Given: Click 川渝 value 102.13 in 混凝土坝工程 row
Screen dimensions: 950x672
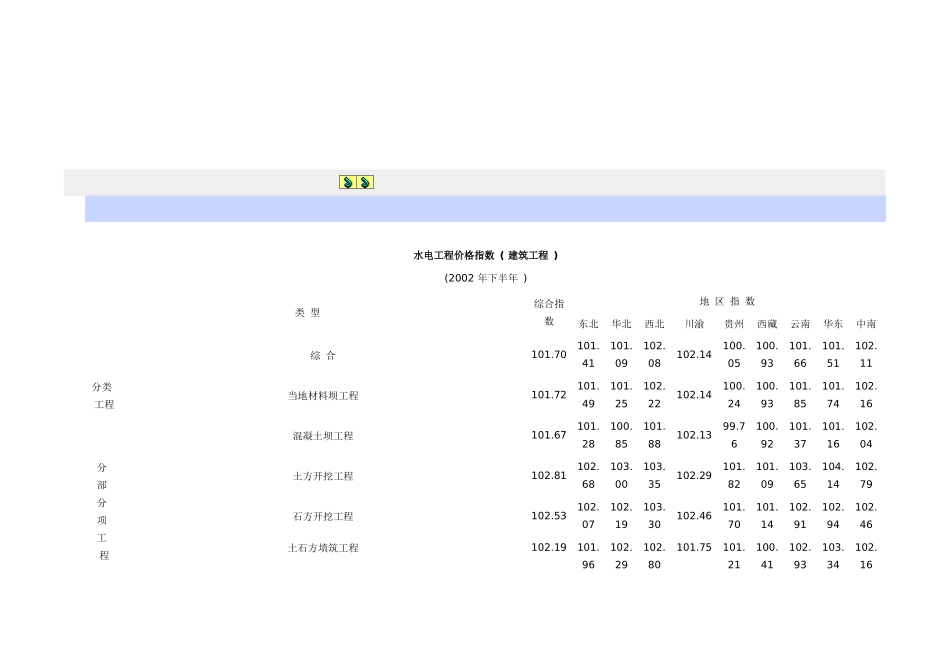Looking at the screenshot, I should coord(694,435).
